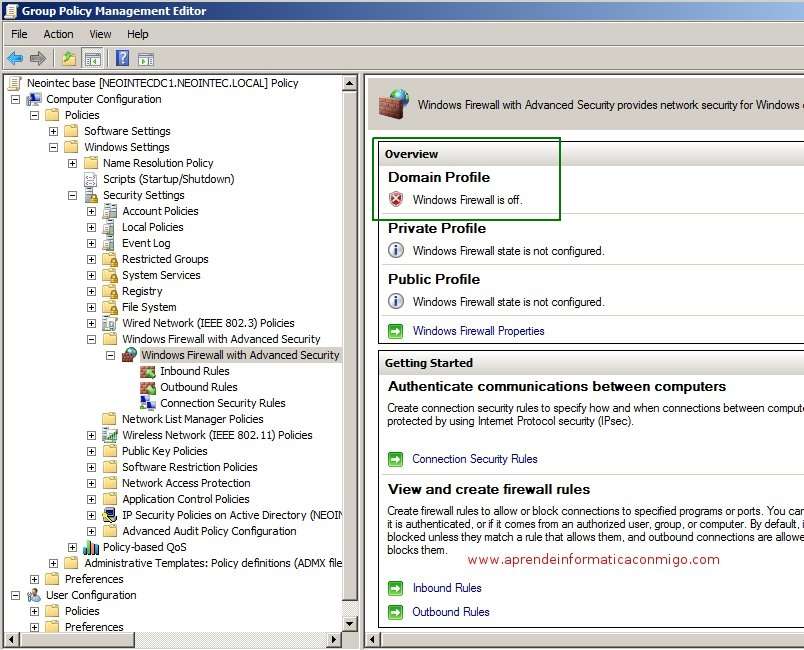Open the Inbound Rules link
The width and height of the screenshot is (804, 650).
[x=447, y=588]
